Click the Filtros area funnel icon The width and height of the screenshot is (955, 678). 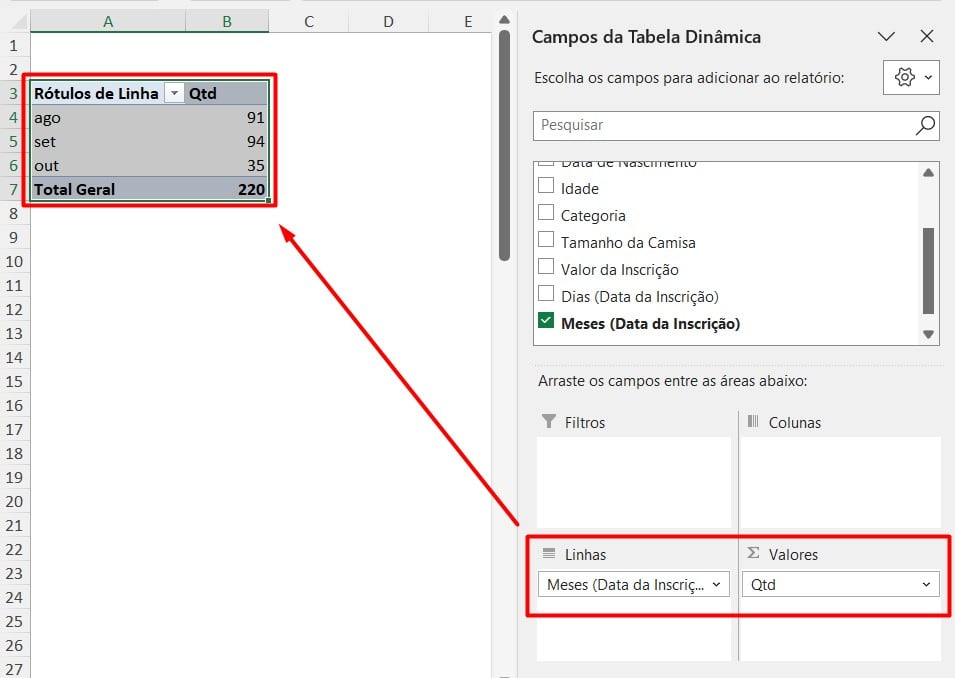548,422
